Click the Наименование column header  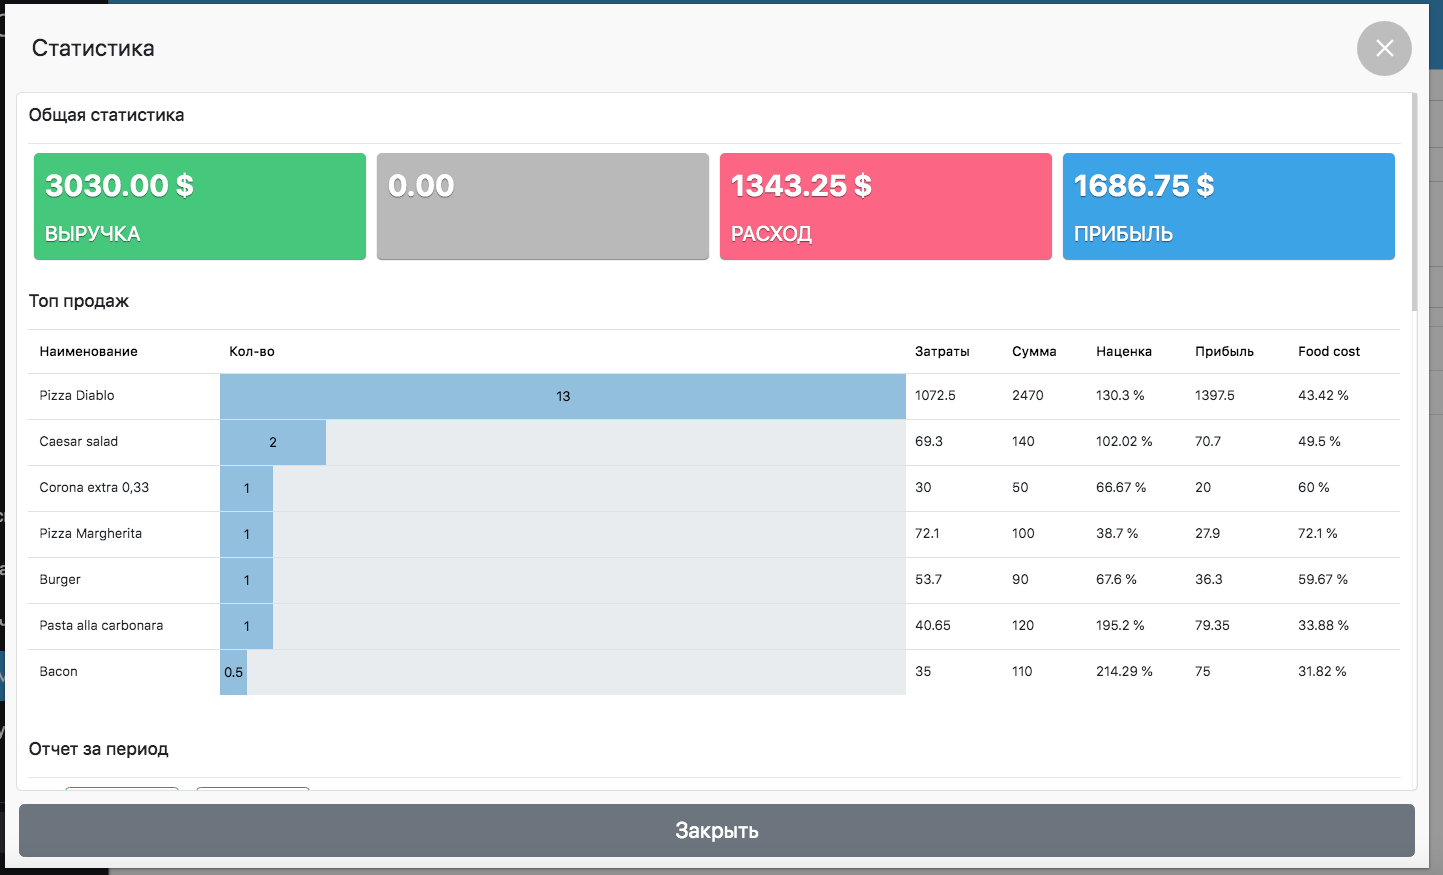click(89, 352)
